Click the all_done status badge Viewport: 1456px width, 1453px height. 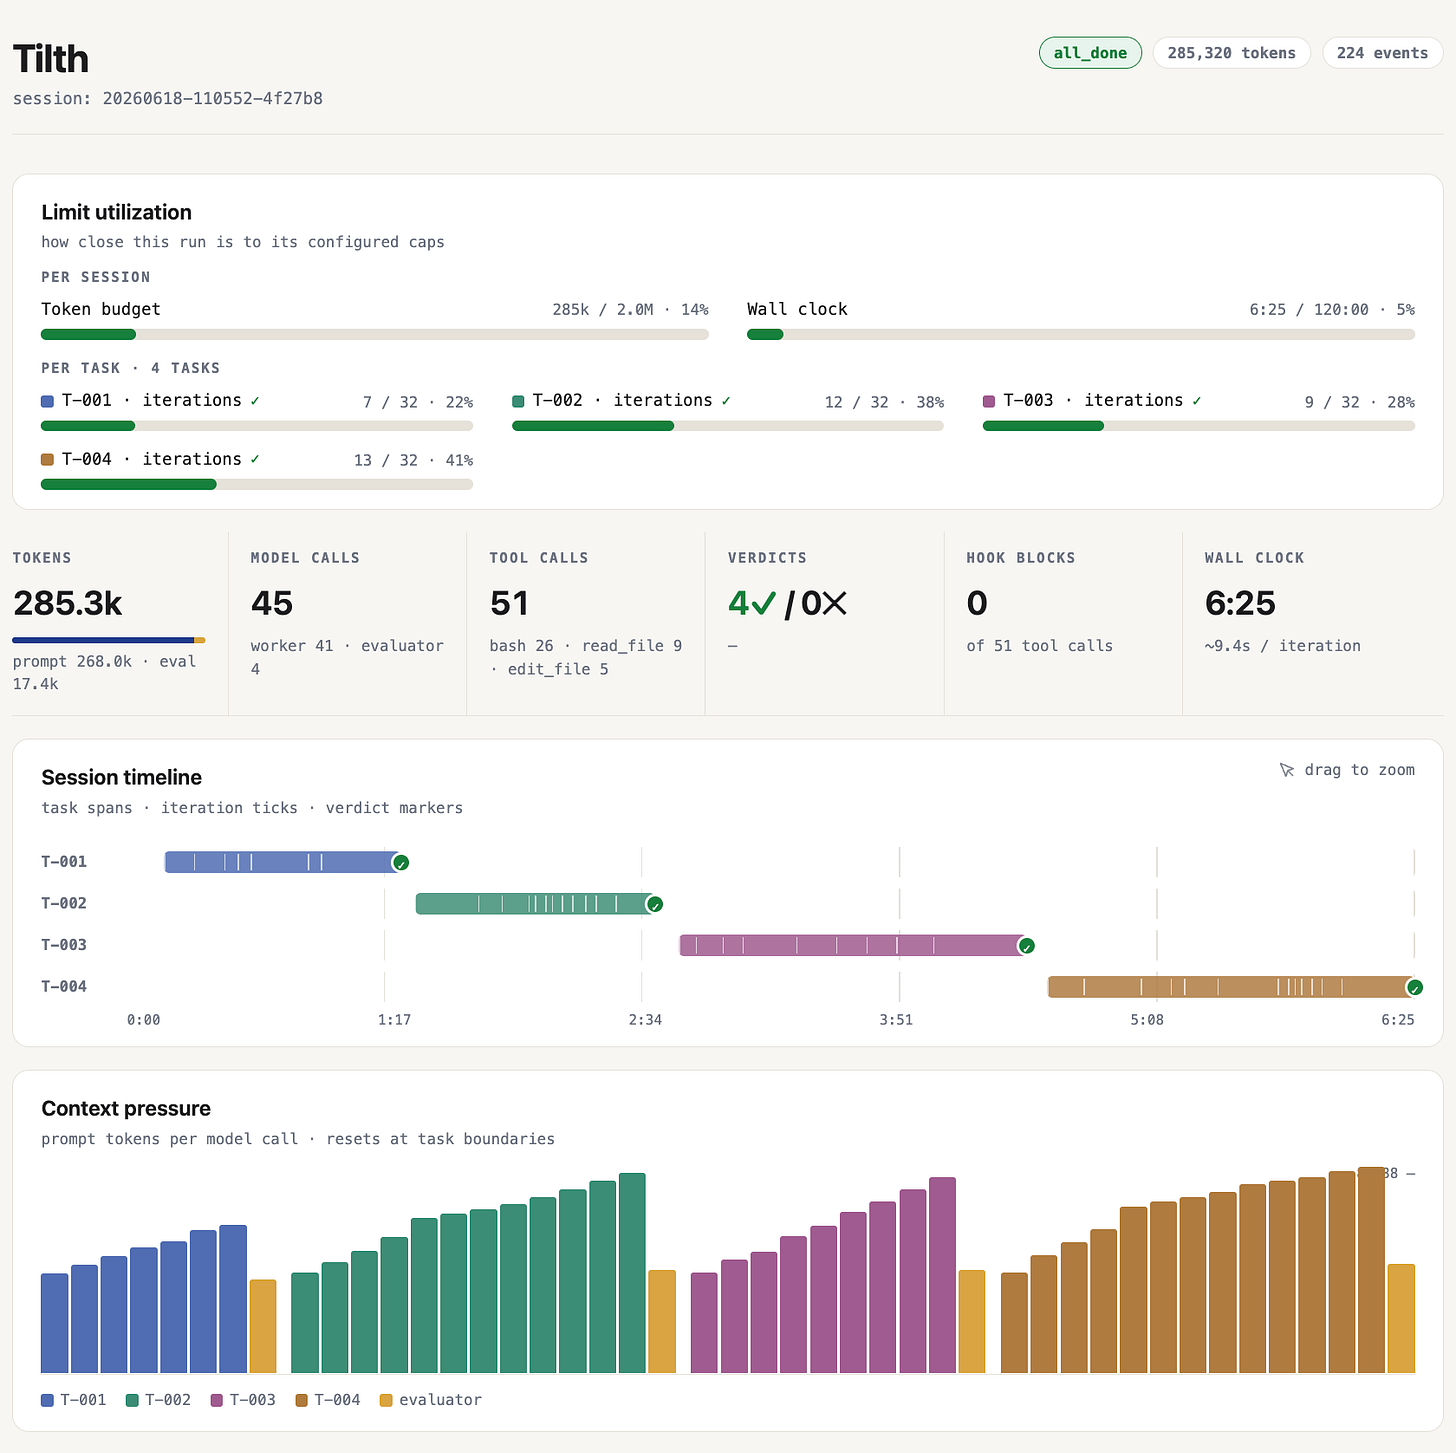click(x=1090, y=53)
